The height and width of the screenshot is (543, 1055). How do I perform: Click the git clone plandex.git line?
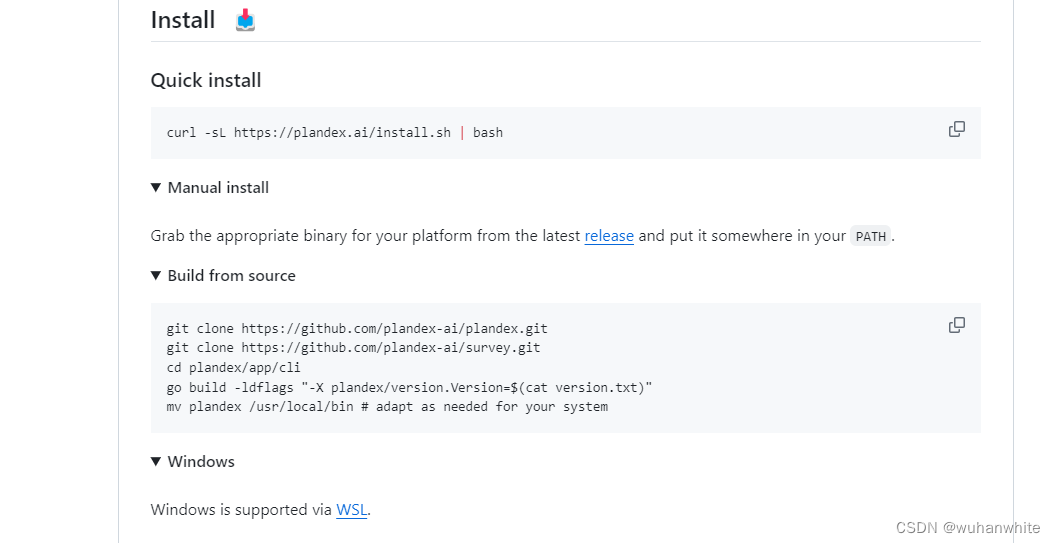click(357, 328)
